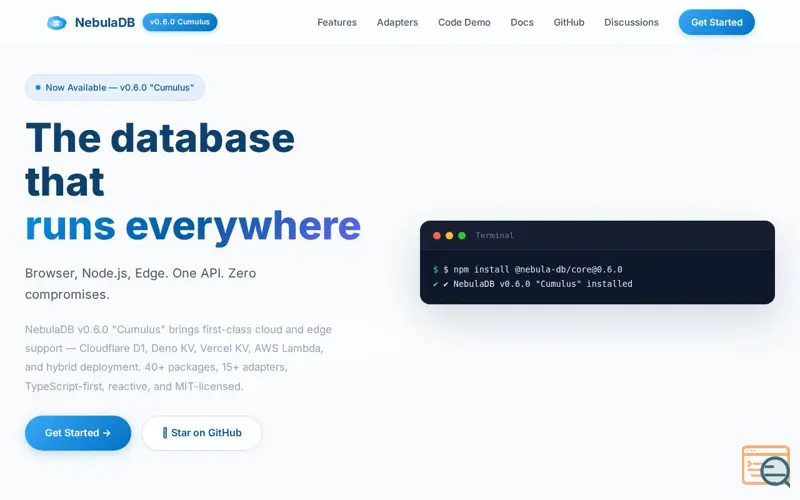Click the v0.6.0 Cumulus version badge

tap(180, 22)
